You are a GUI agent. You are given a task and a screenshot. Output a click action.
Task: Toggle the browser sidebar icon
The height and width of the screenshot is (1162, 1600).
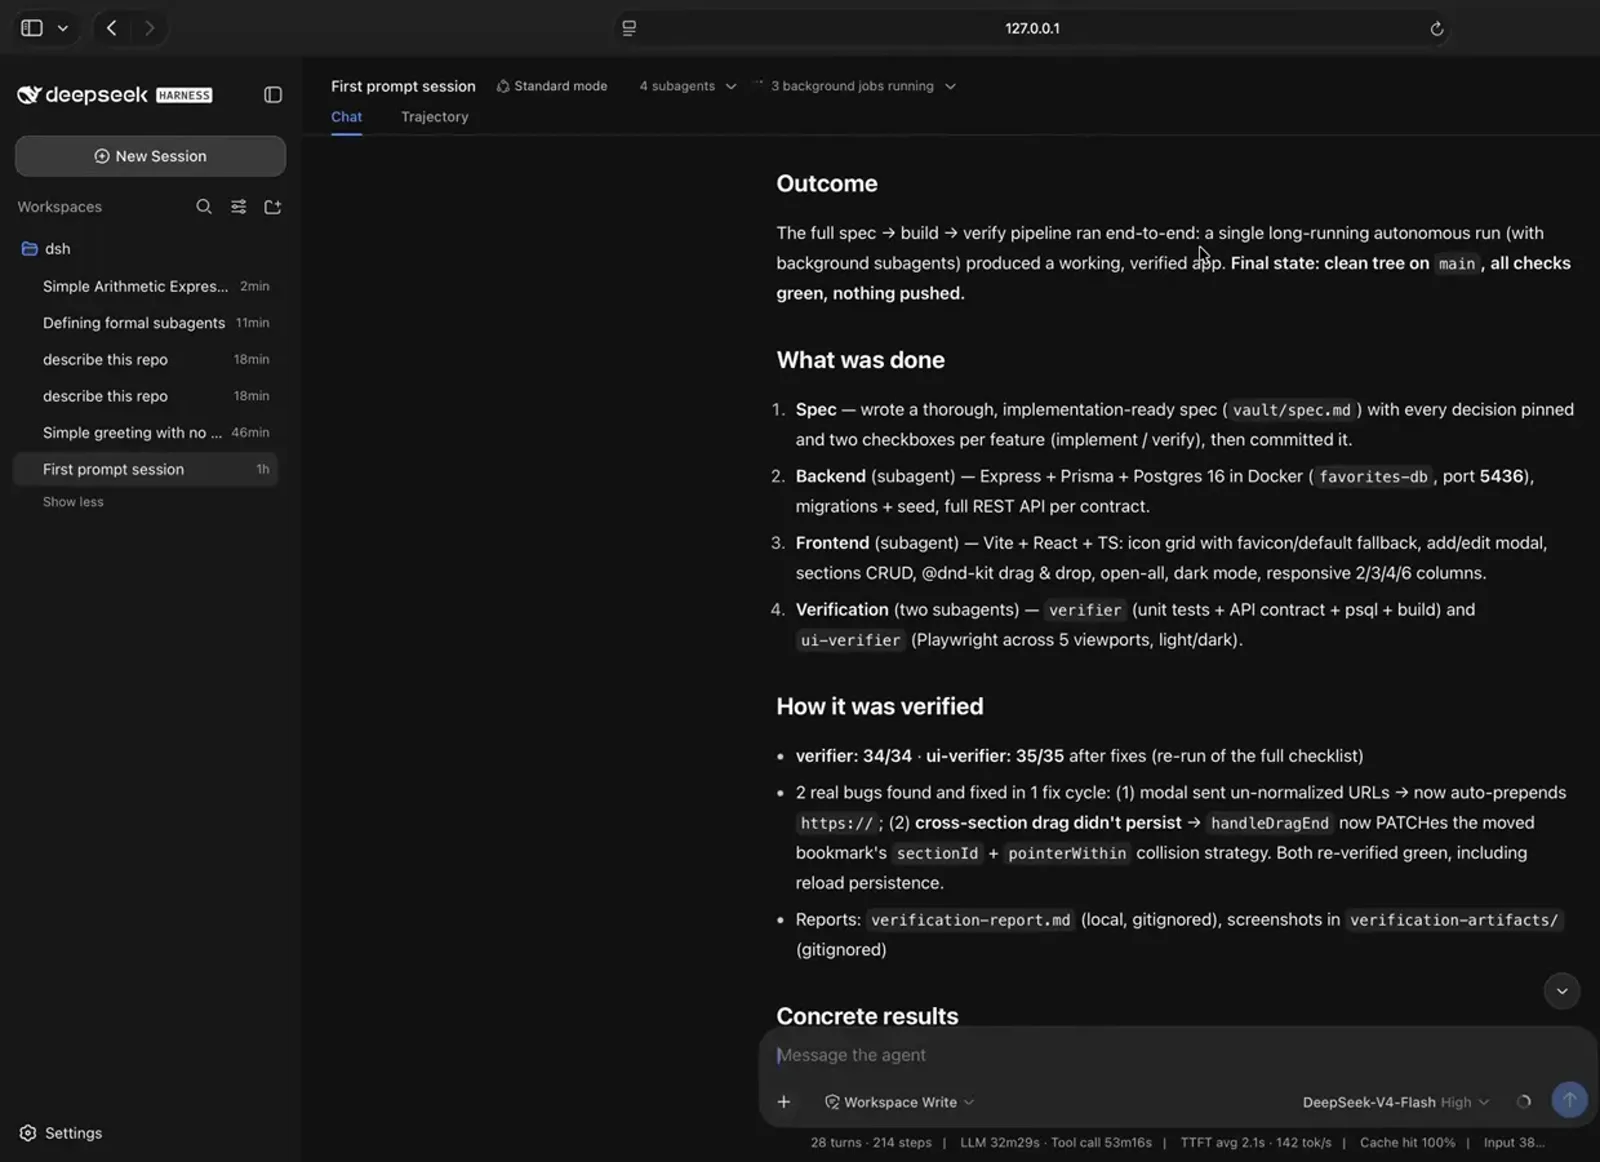pos(32,28)
